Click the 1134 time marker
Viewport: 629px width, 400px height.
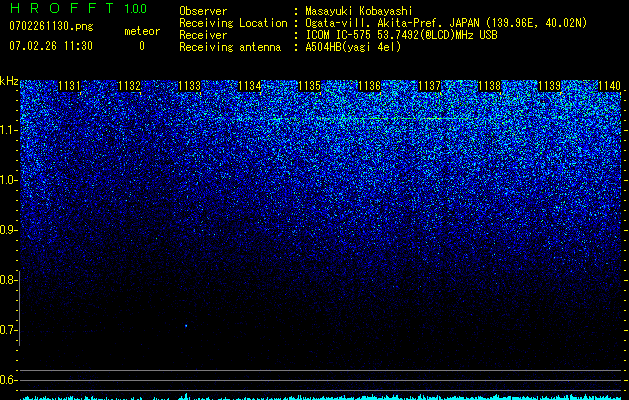[x=250, y=86]
